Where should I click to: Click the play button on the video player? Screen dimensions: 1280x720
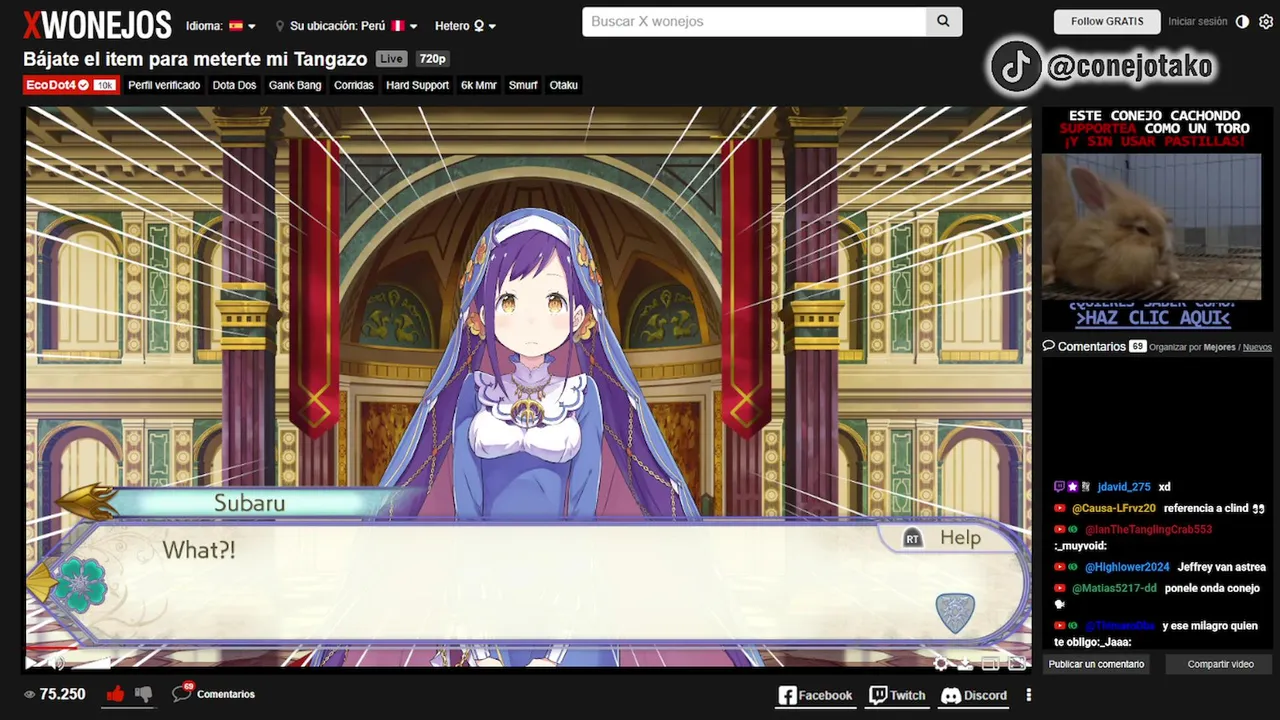[x=33, y=662]
